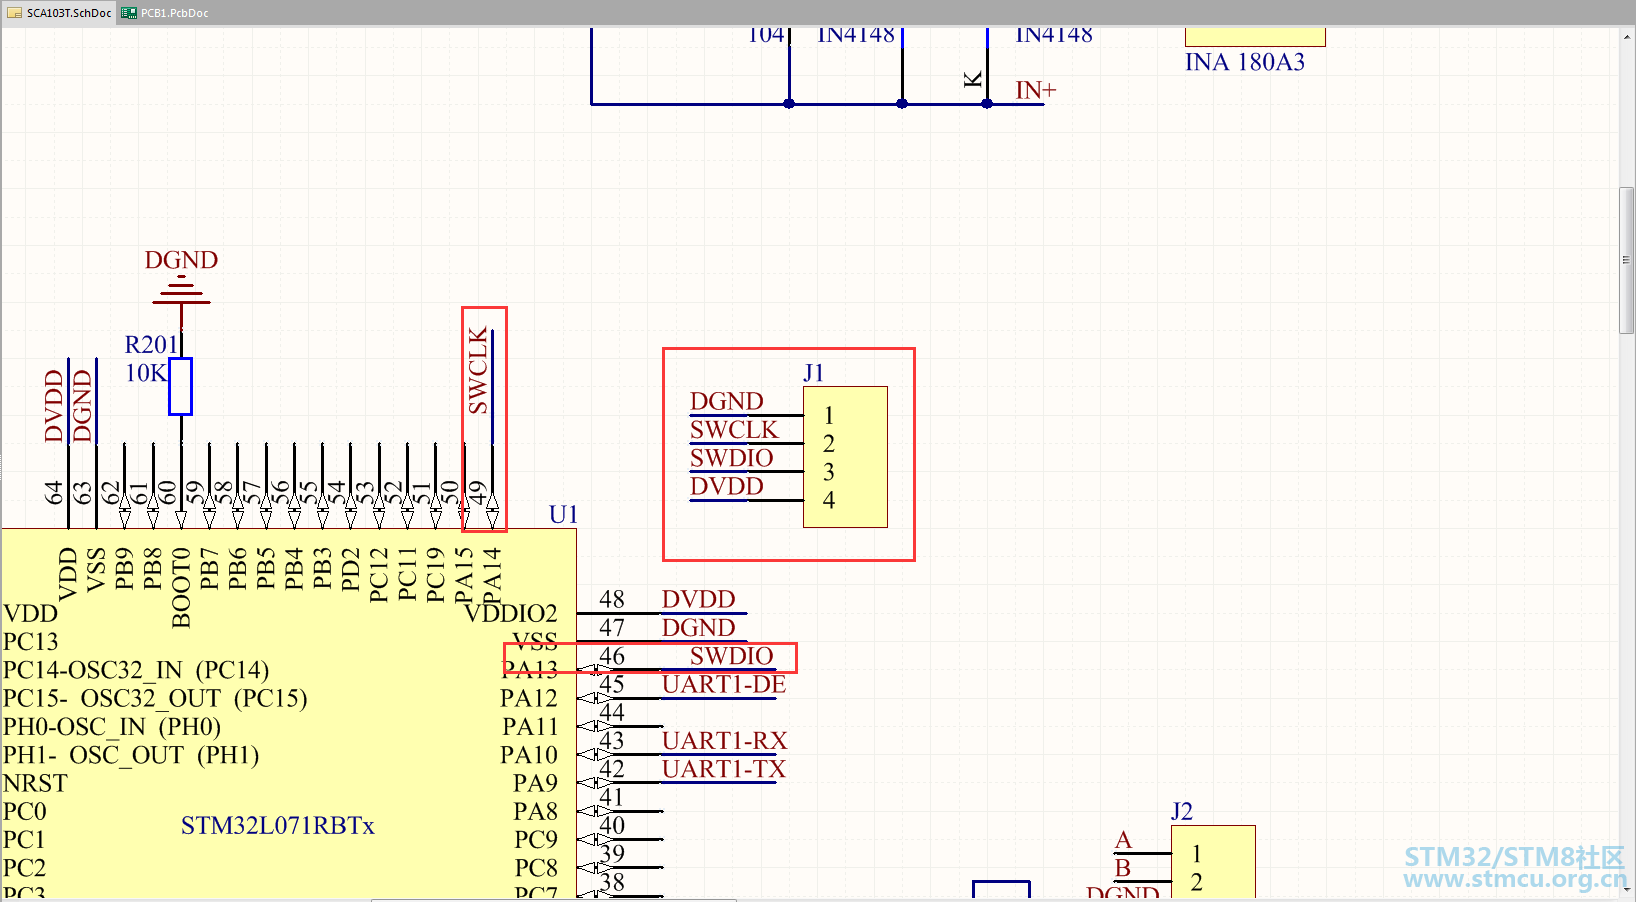
Task: Select the INA 180A3 component label
Action: [1245, 62]
